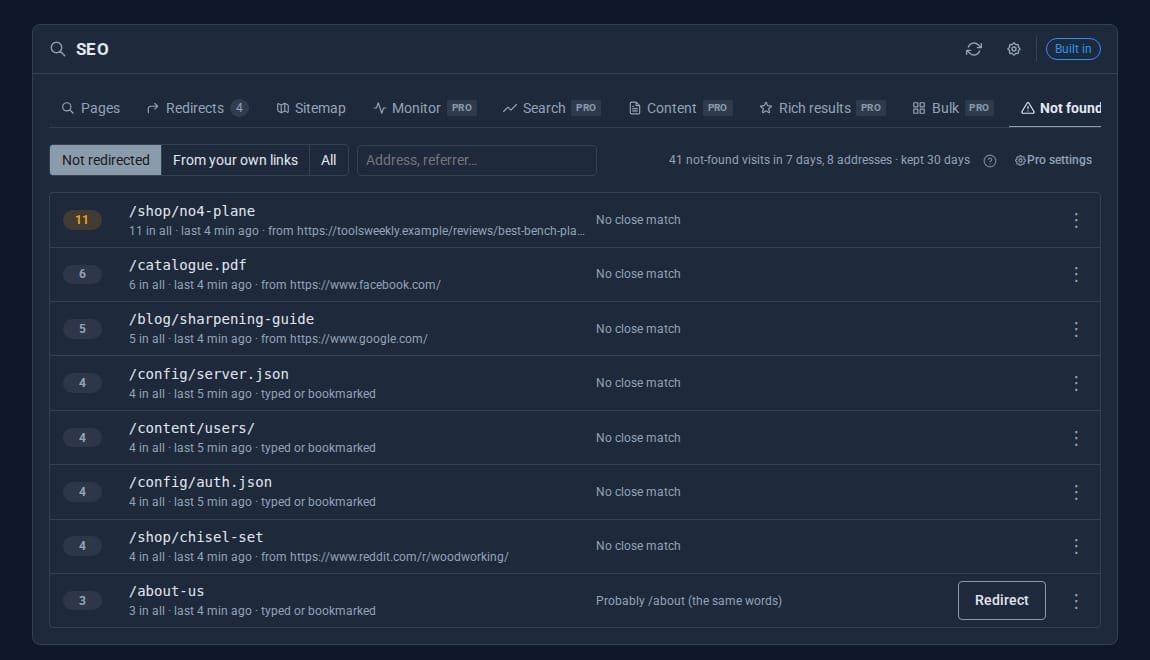1150x660 pixels.
Task: Open more options for /blog/sharpening-guide
Action: (1076, 329)
